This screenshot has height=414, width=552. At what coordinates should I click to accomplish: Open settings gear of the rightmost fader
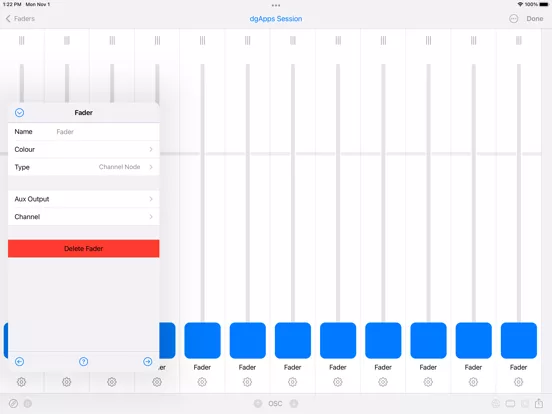point(519,382)
